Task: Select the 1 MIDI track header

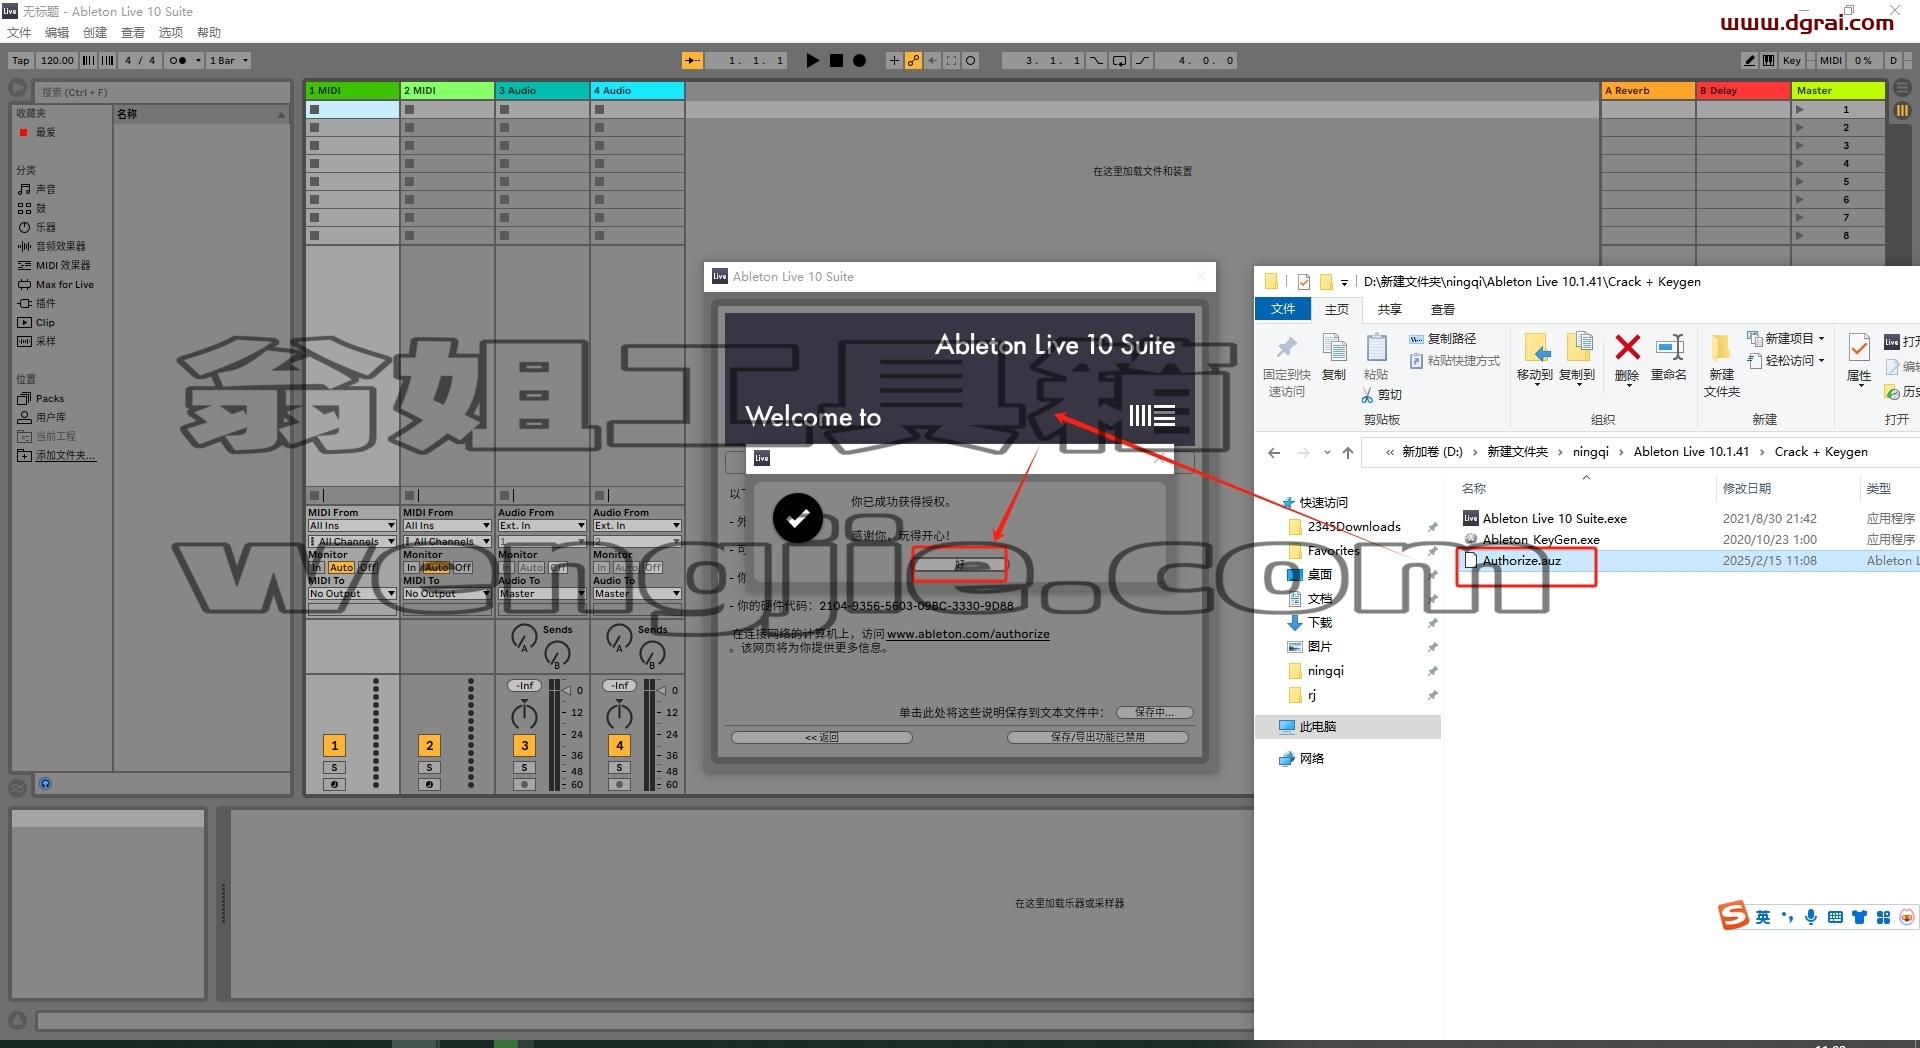Action: 352,91
